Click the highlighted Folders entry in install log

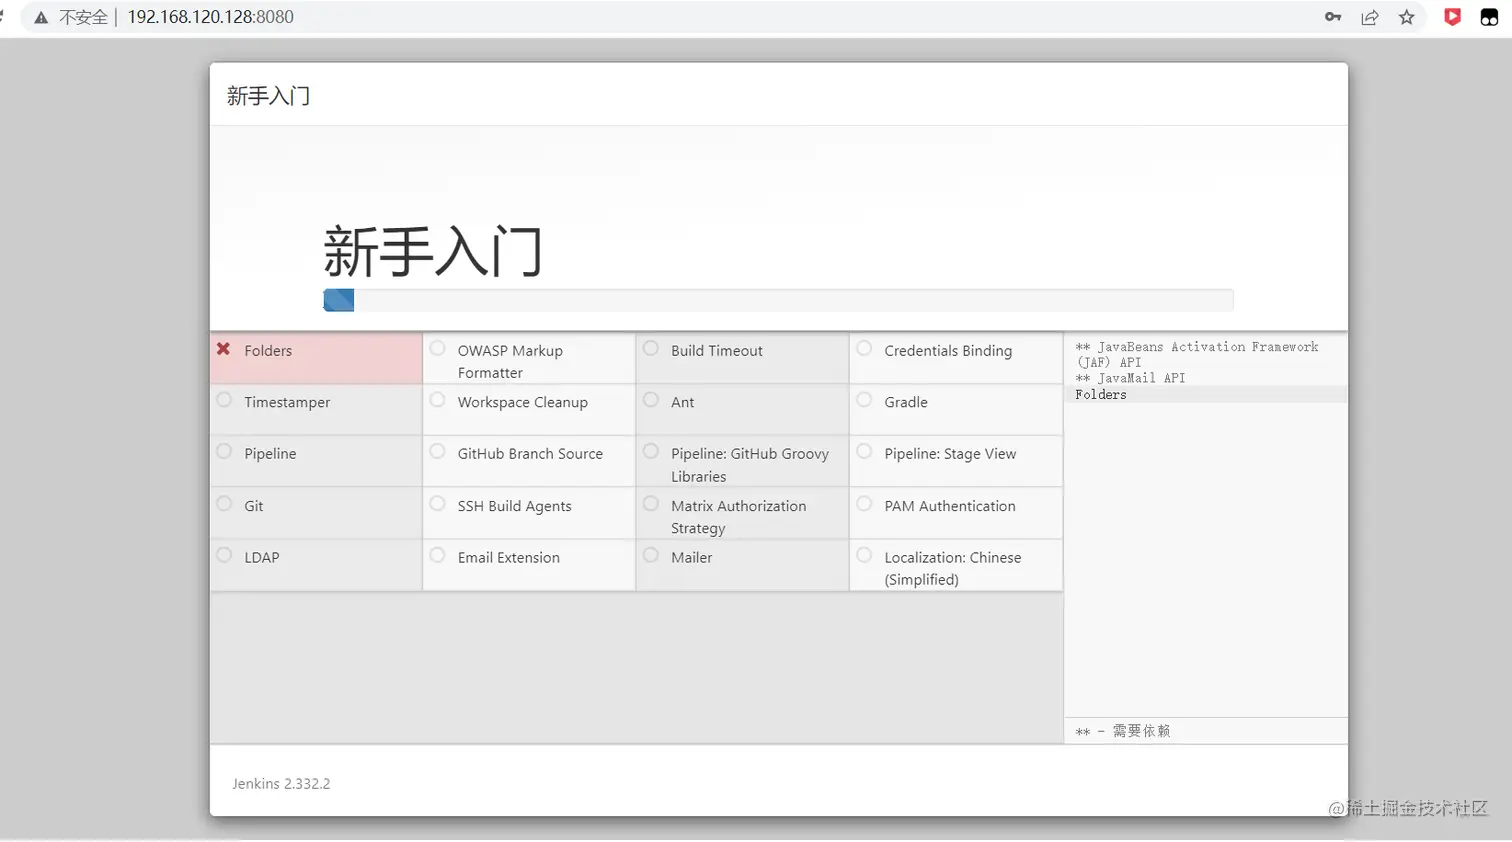pyautogui.click(x=1101, y=394)
